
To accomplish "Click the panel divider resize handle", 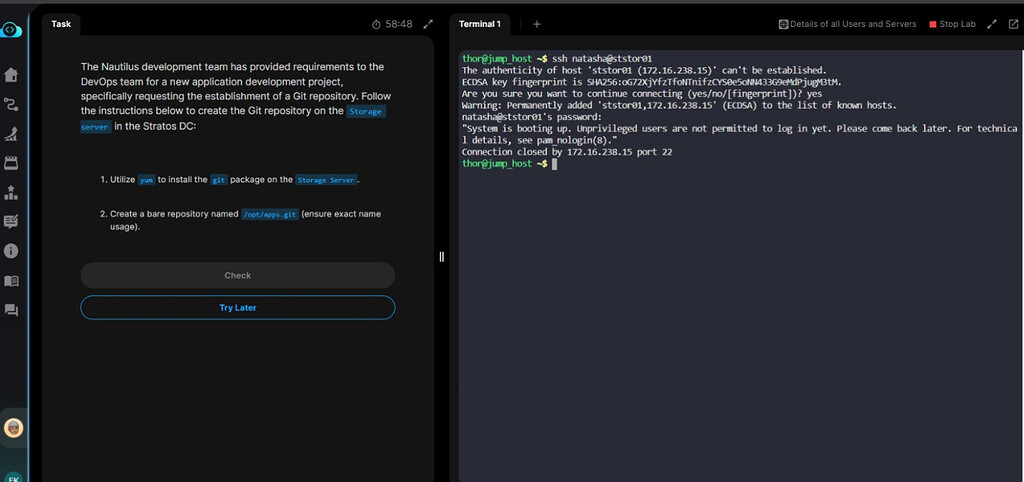I will coord(441,257).
